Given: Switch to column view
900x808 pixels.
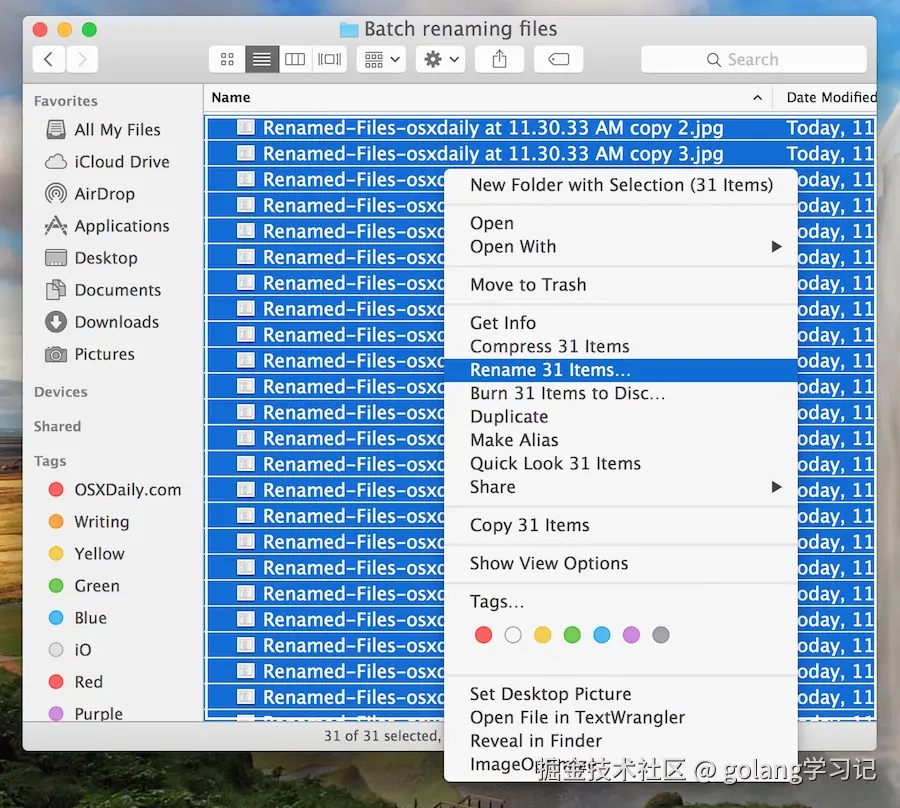Looking at the screenshot, I should [295, 59].
